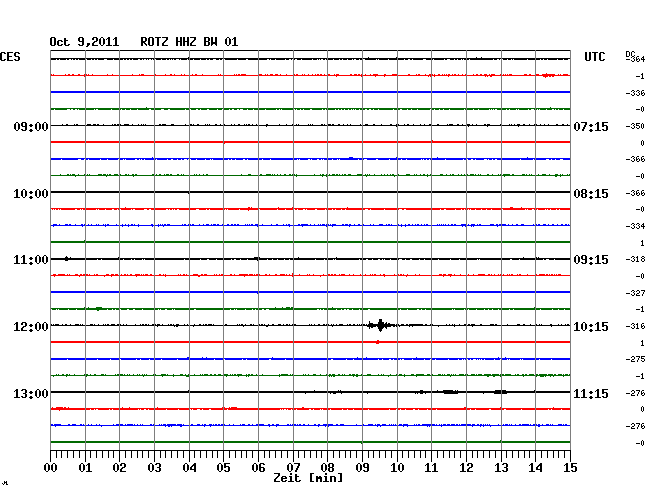Select the DC offset value "-275"
This screenshot has width=650, height=494.
[635, 359]
